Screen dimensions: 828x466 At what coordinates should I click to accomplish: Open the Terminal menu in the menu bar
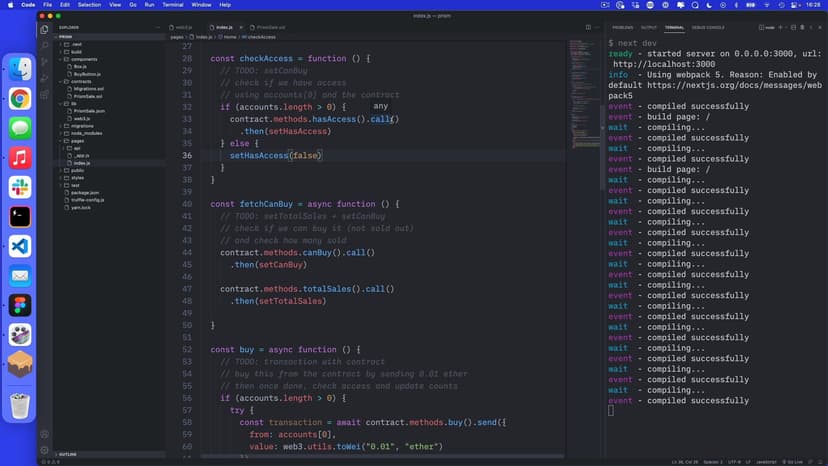[x=172, y=5]
